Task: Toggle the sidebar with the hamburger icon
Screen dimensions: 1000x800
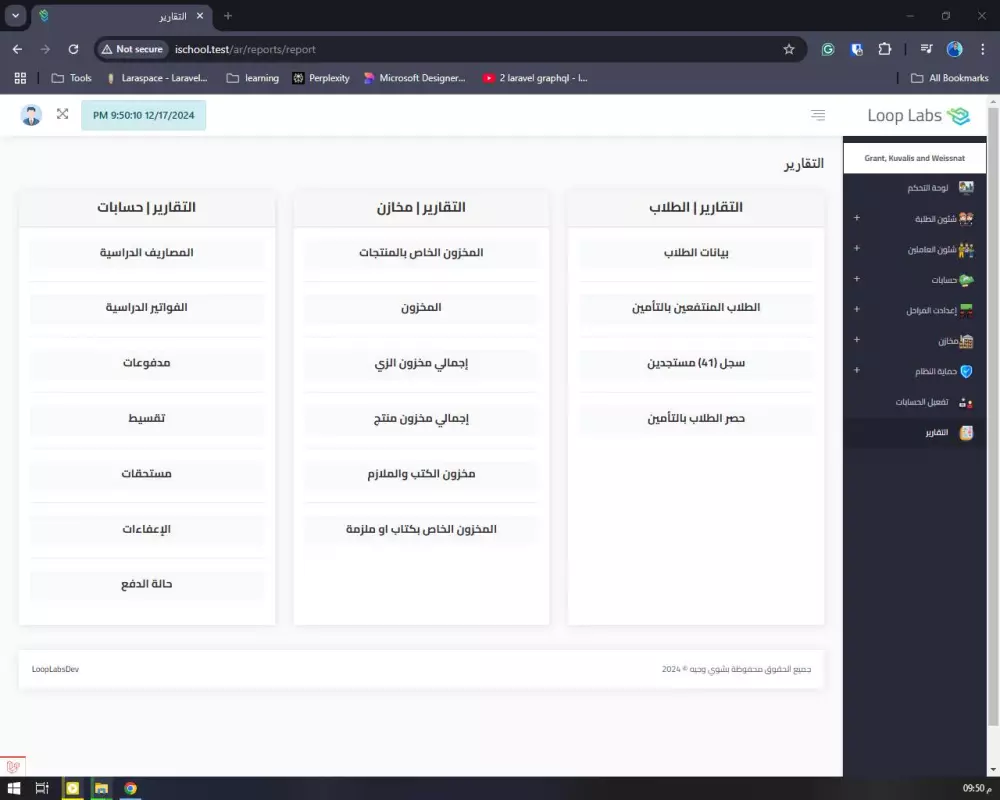Action: [x=818, y=114]
